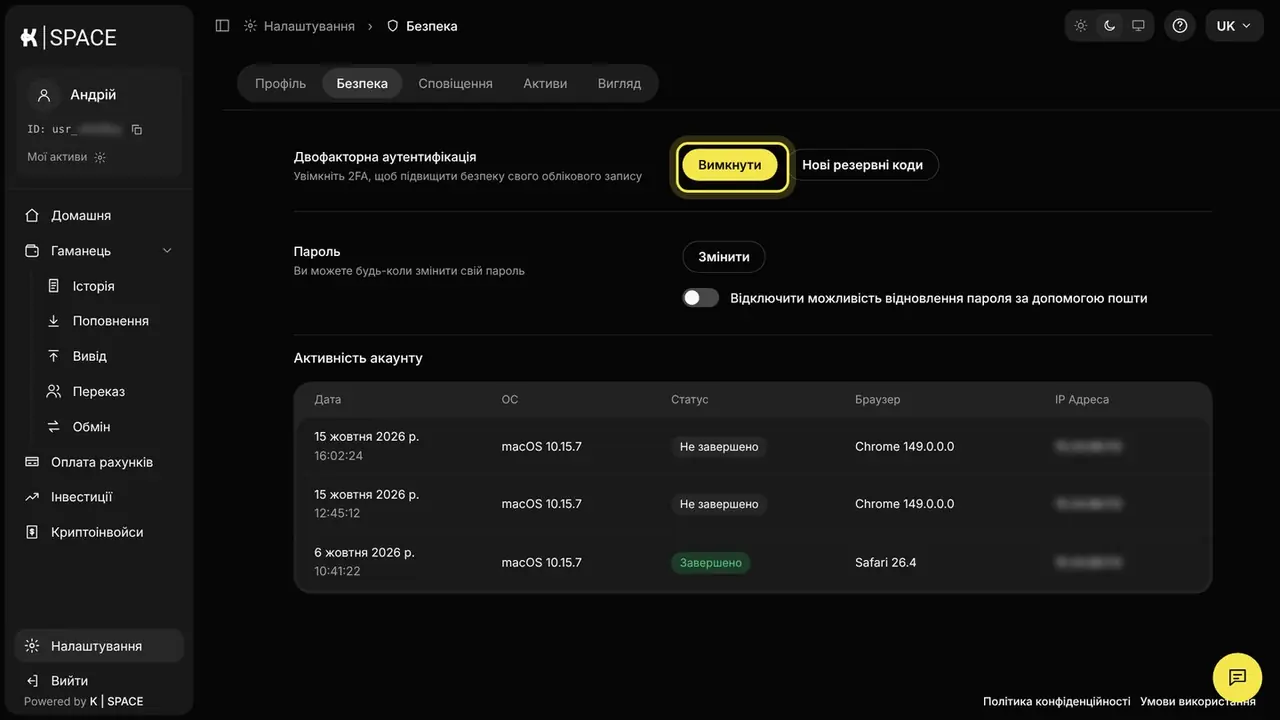Open Переказ transfer icon
Image resolution: width=1280 pixels, height=720 pixels.
point(54,391)
